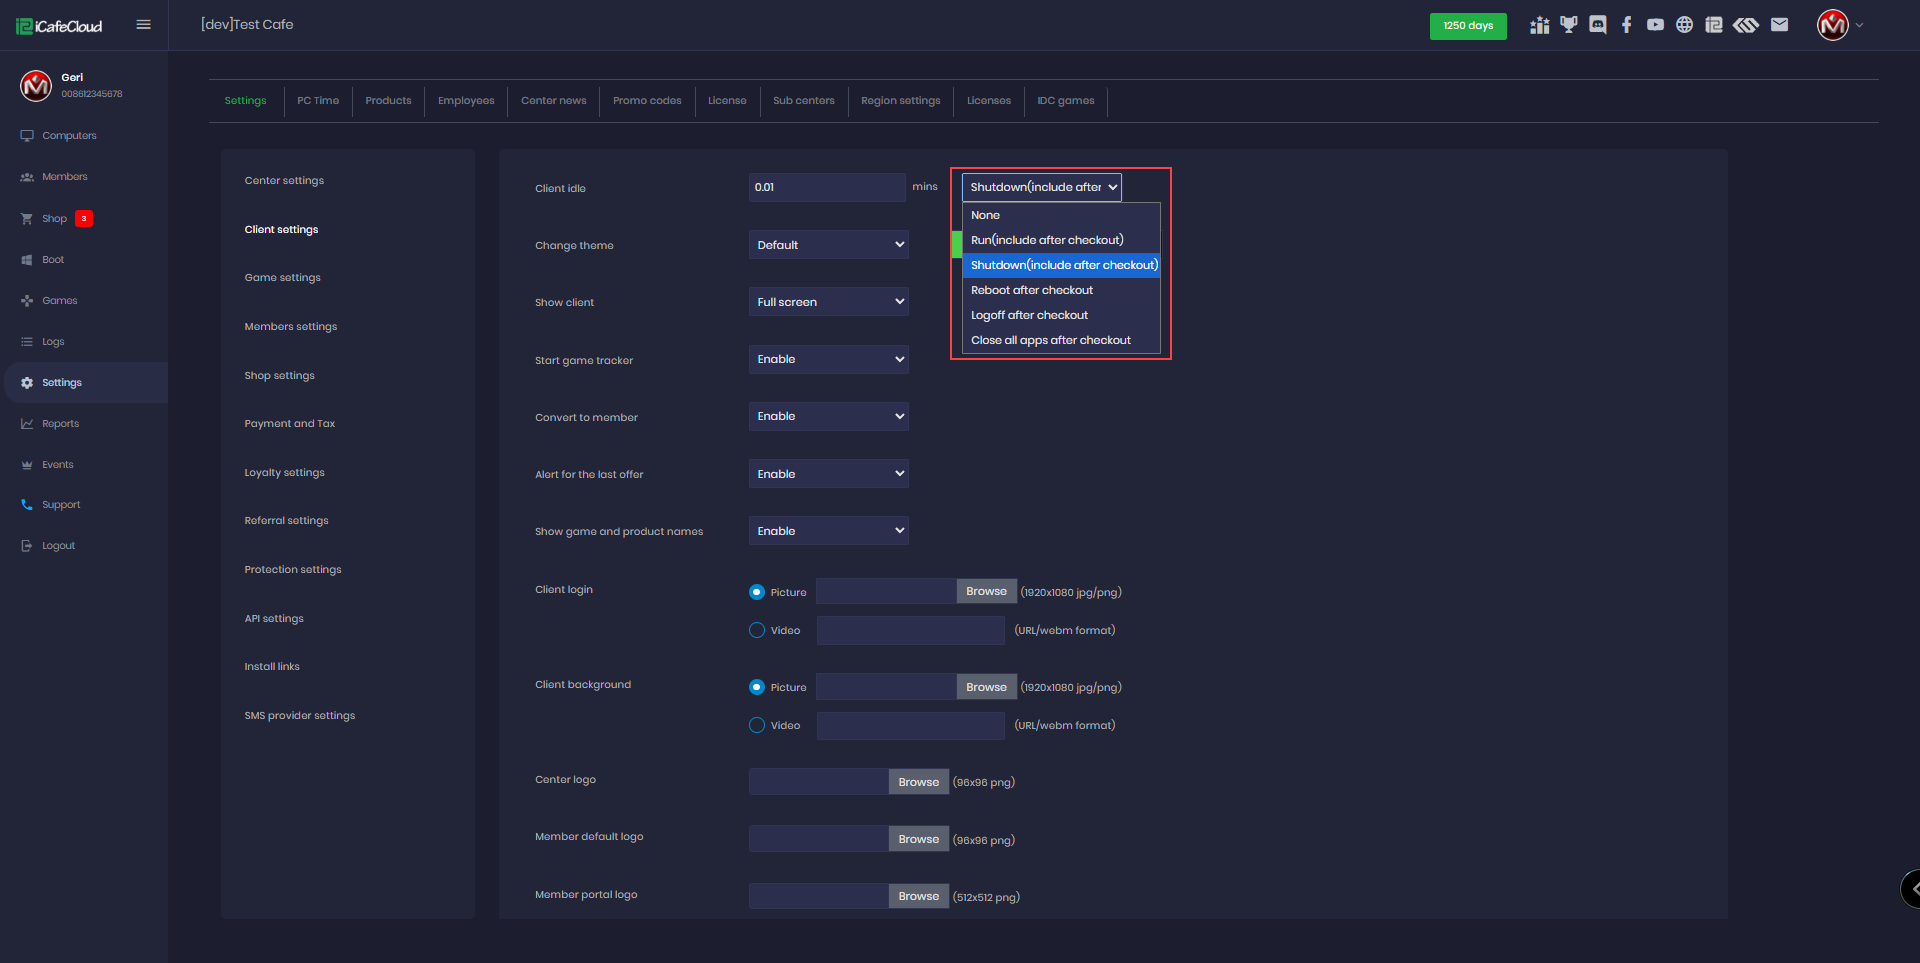Switch to the Promo codes tab
This screenshot has width=1920, height=963.
point(647,101)
